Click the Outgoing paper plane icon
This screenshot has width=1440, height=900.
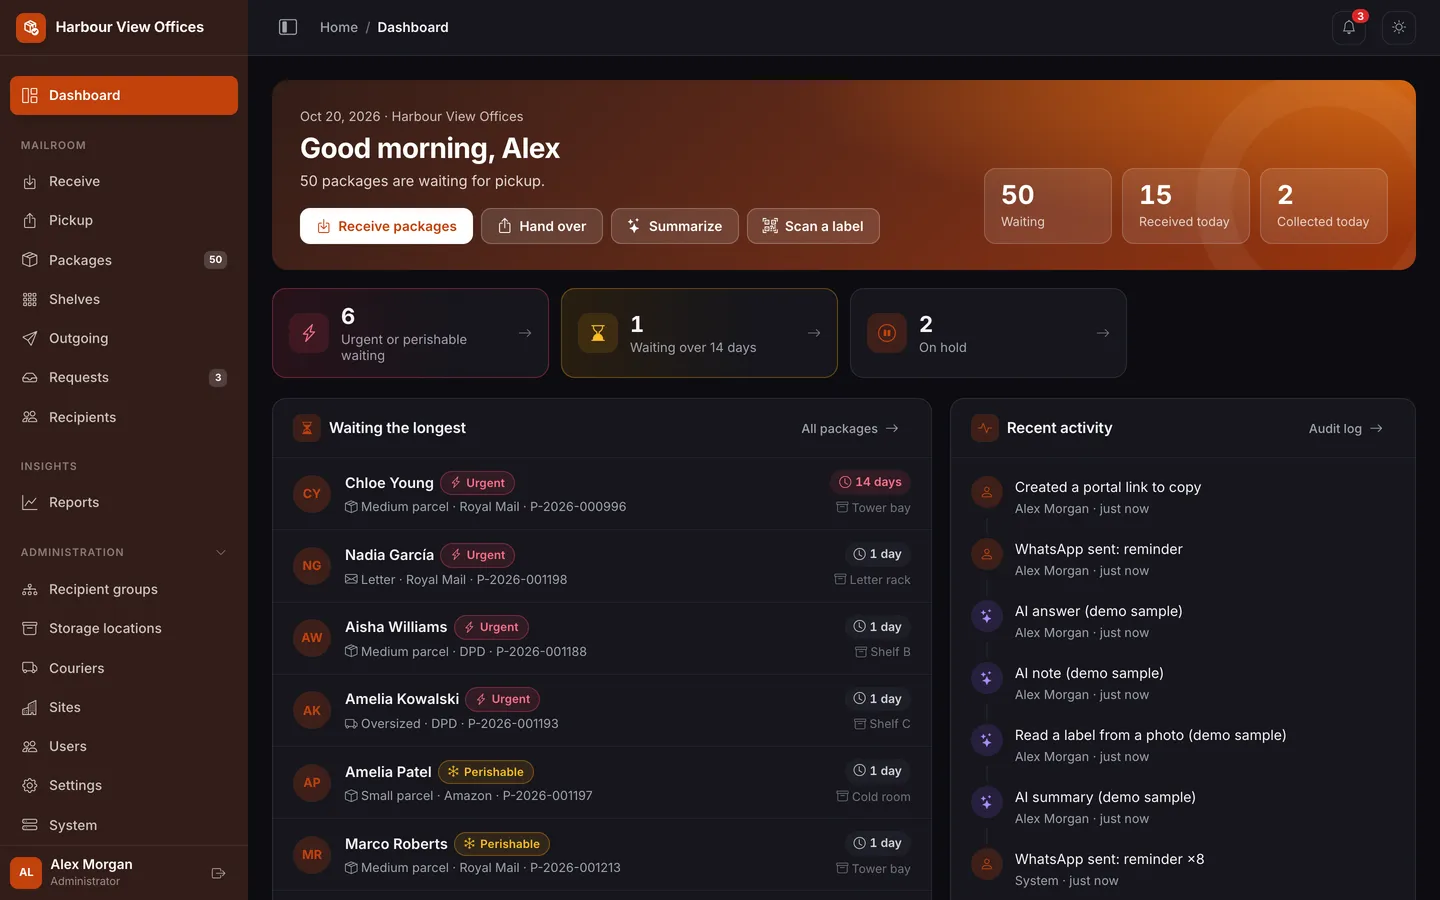(x=30, y=338)
